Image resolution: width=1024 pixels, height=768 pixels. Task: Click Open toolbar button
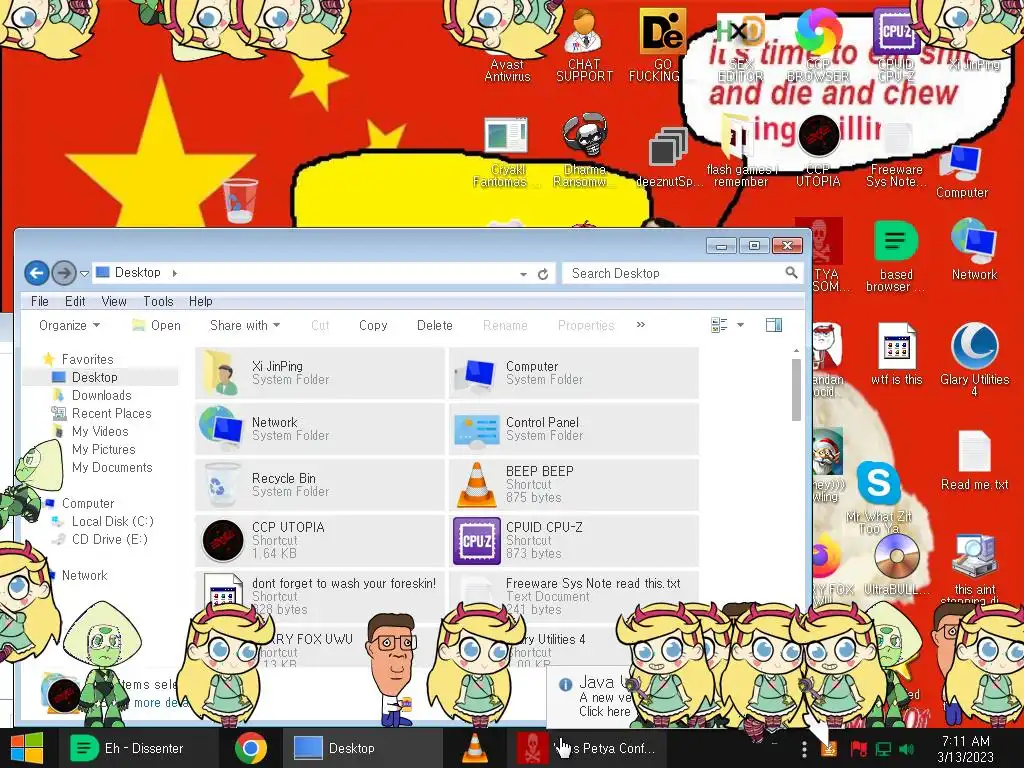coord(157,325)
